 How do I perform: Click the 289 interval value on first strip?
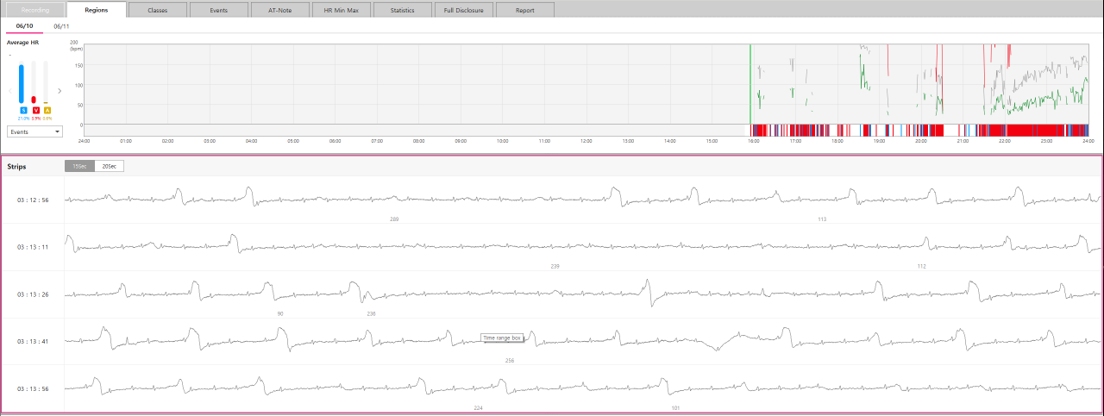(x=394, y=219)
